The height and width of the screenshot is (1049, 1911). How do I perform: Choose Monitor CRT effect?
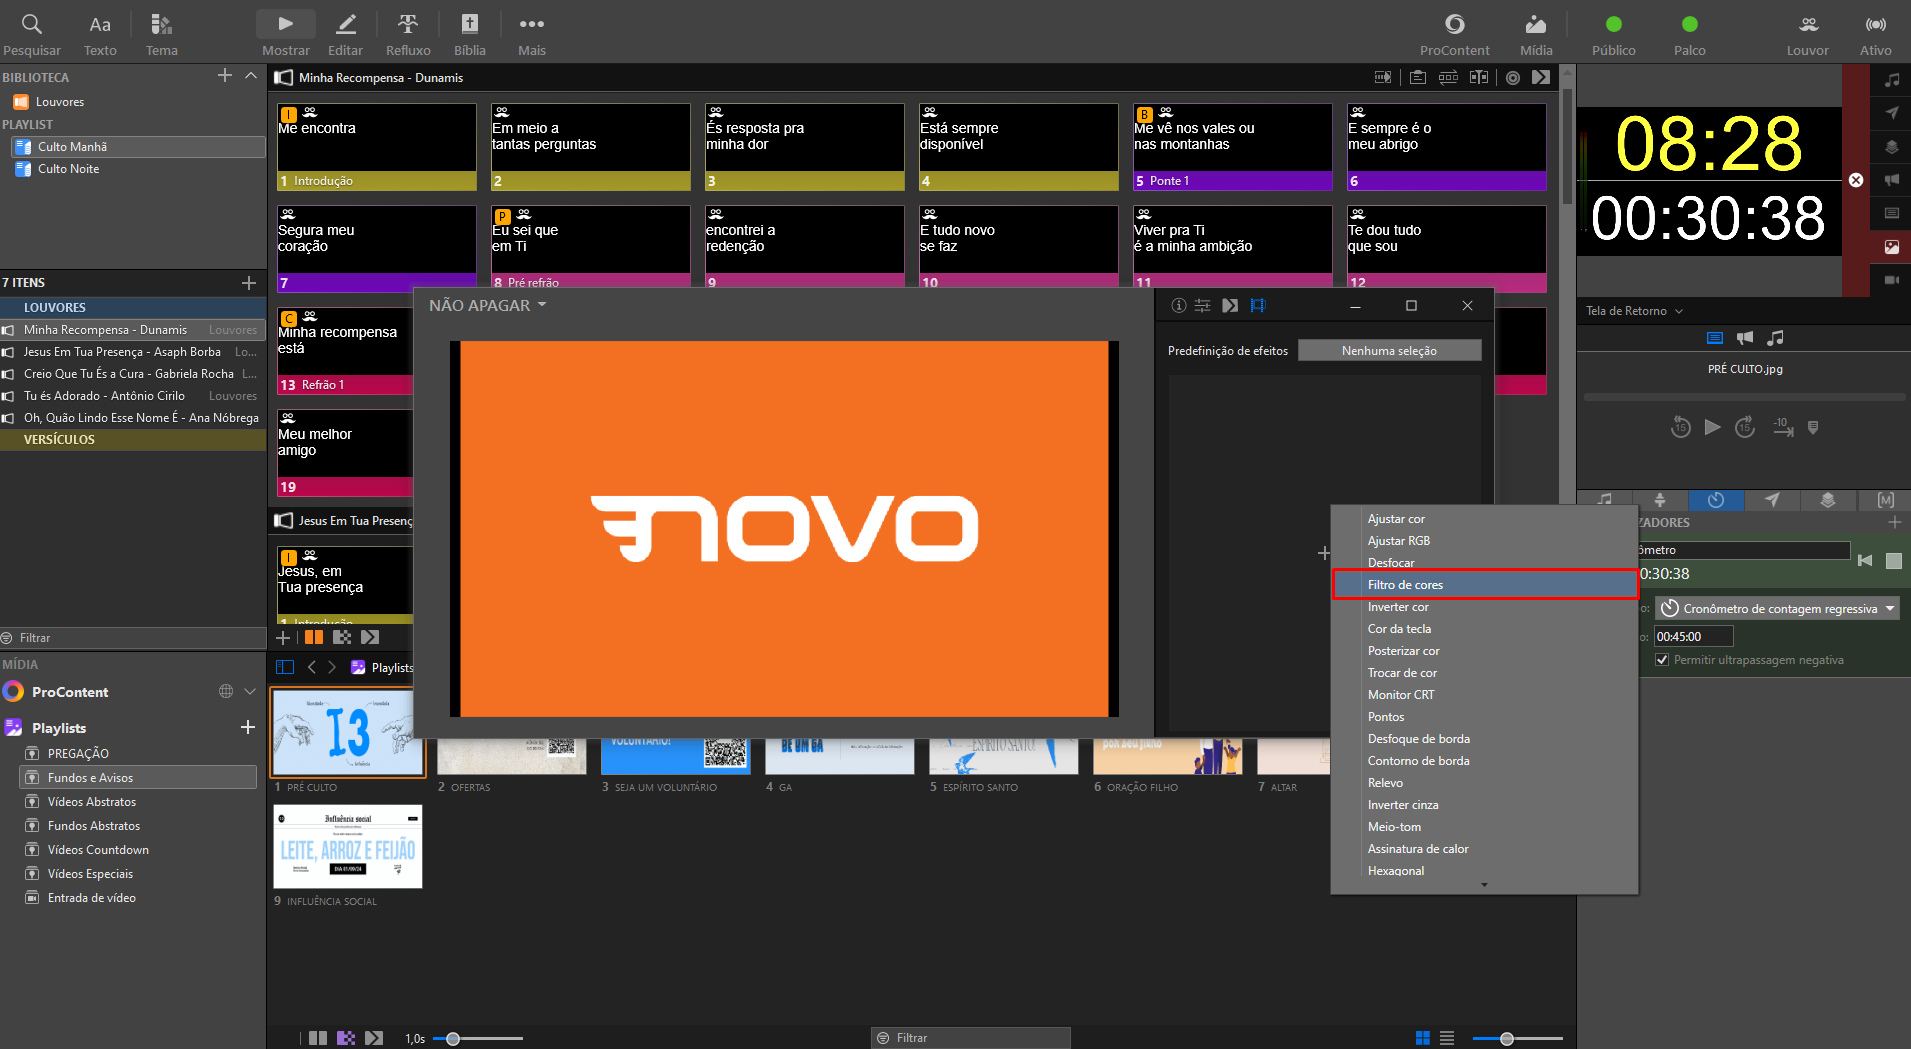[1485, 695]
